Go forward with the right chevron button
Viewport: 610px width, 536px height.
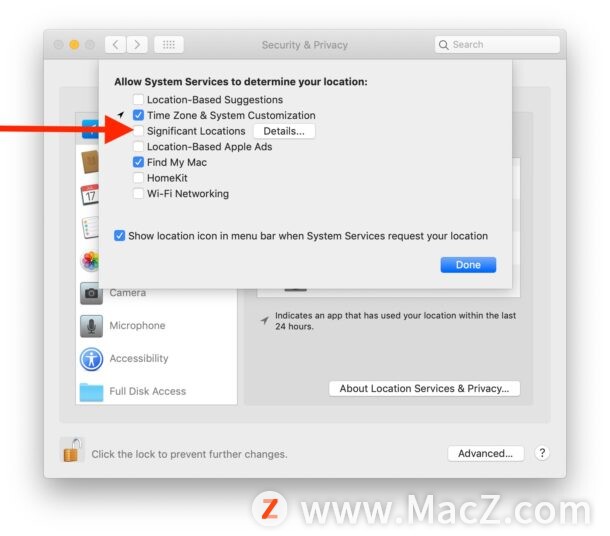tap(137, 45)
